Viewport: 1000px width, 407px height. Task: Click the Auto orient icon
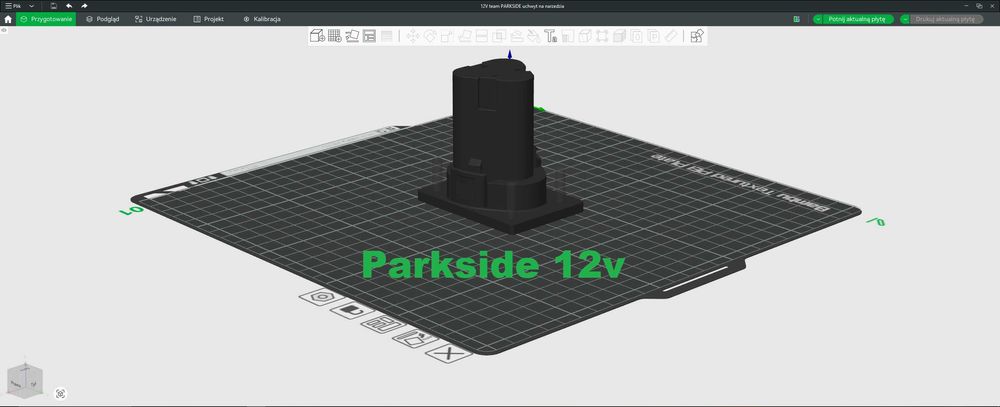point(352,36)
